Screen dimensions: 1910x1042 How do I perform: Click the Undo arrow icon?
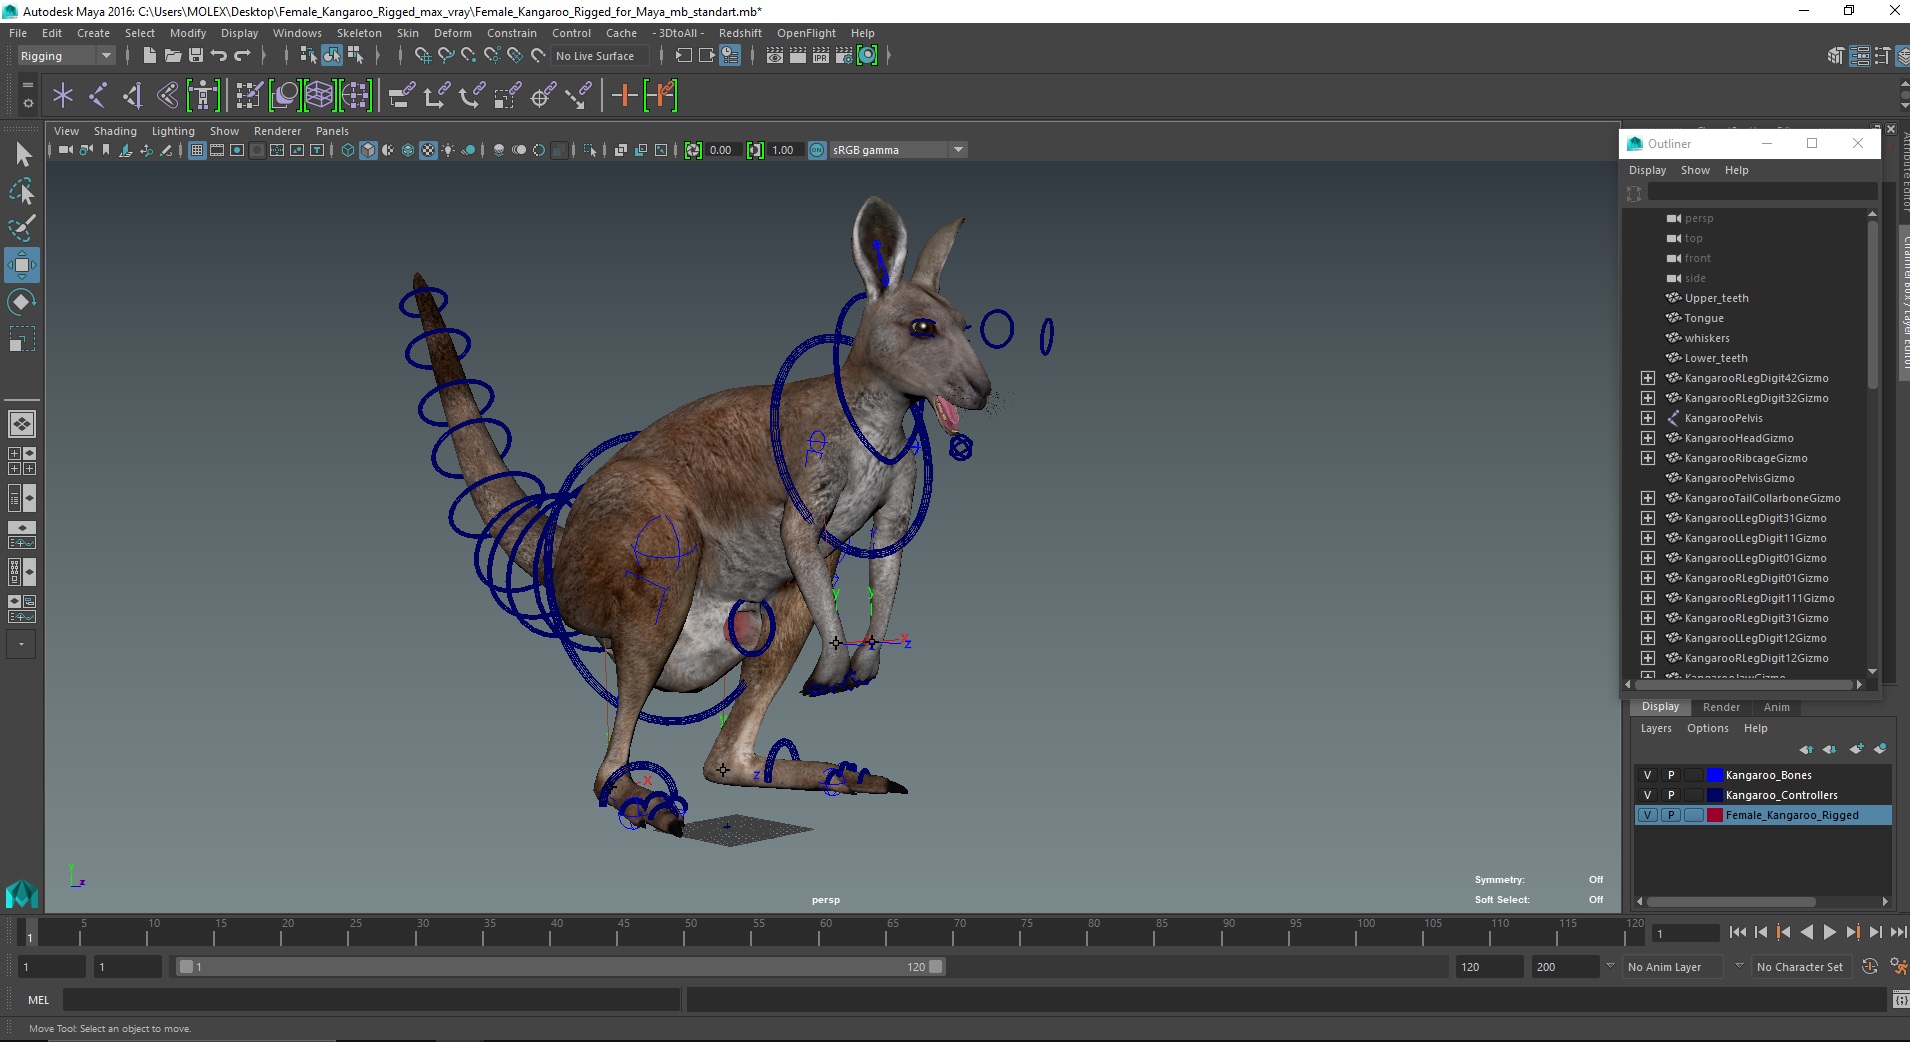pos(219,56)
